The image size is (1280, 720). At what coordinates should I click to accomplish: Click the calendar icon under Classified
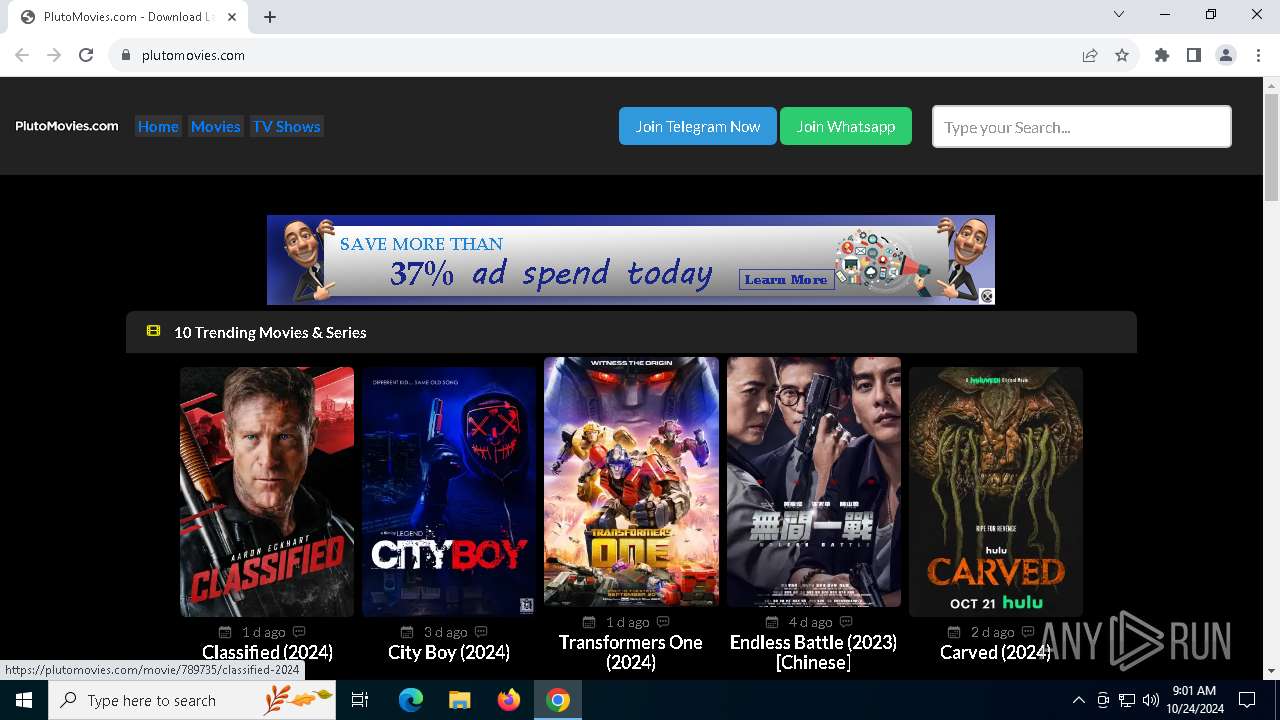[225, 632]
